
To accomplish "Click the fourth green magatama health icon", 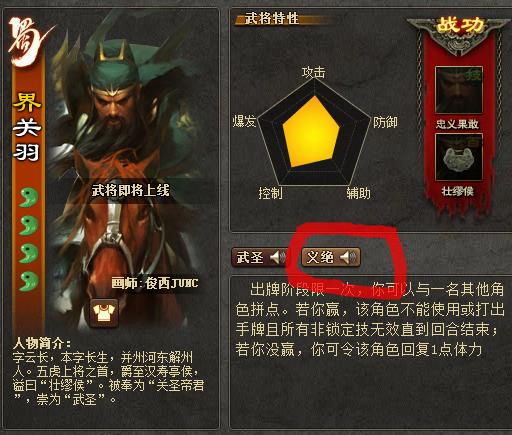I will (x=28, y=281).
